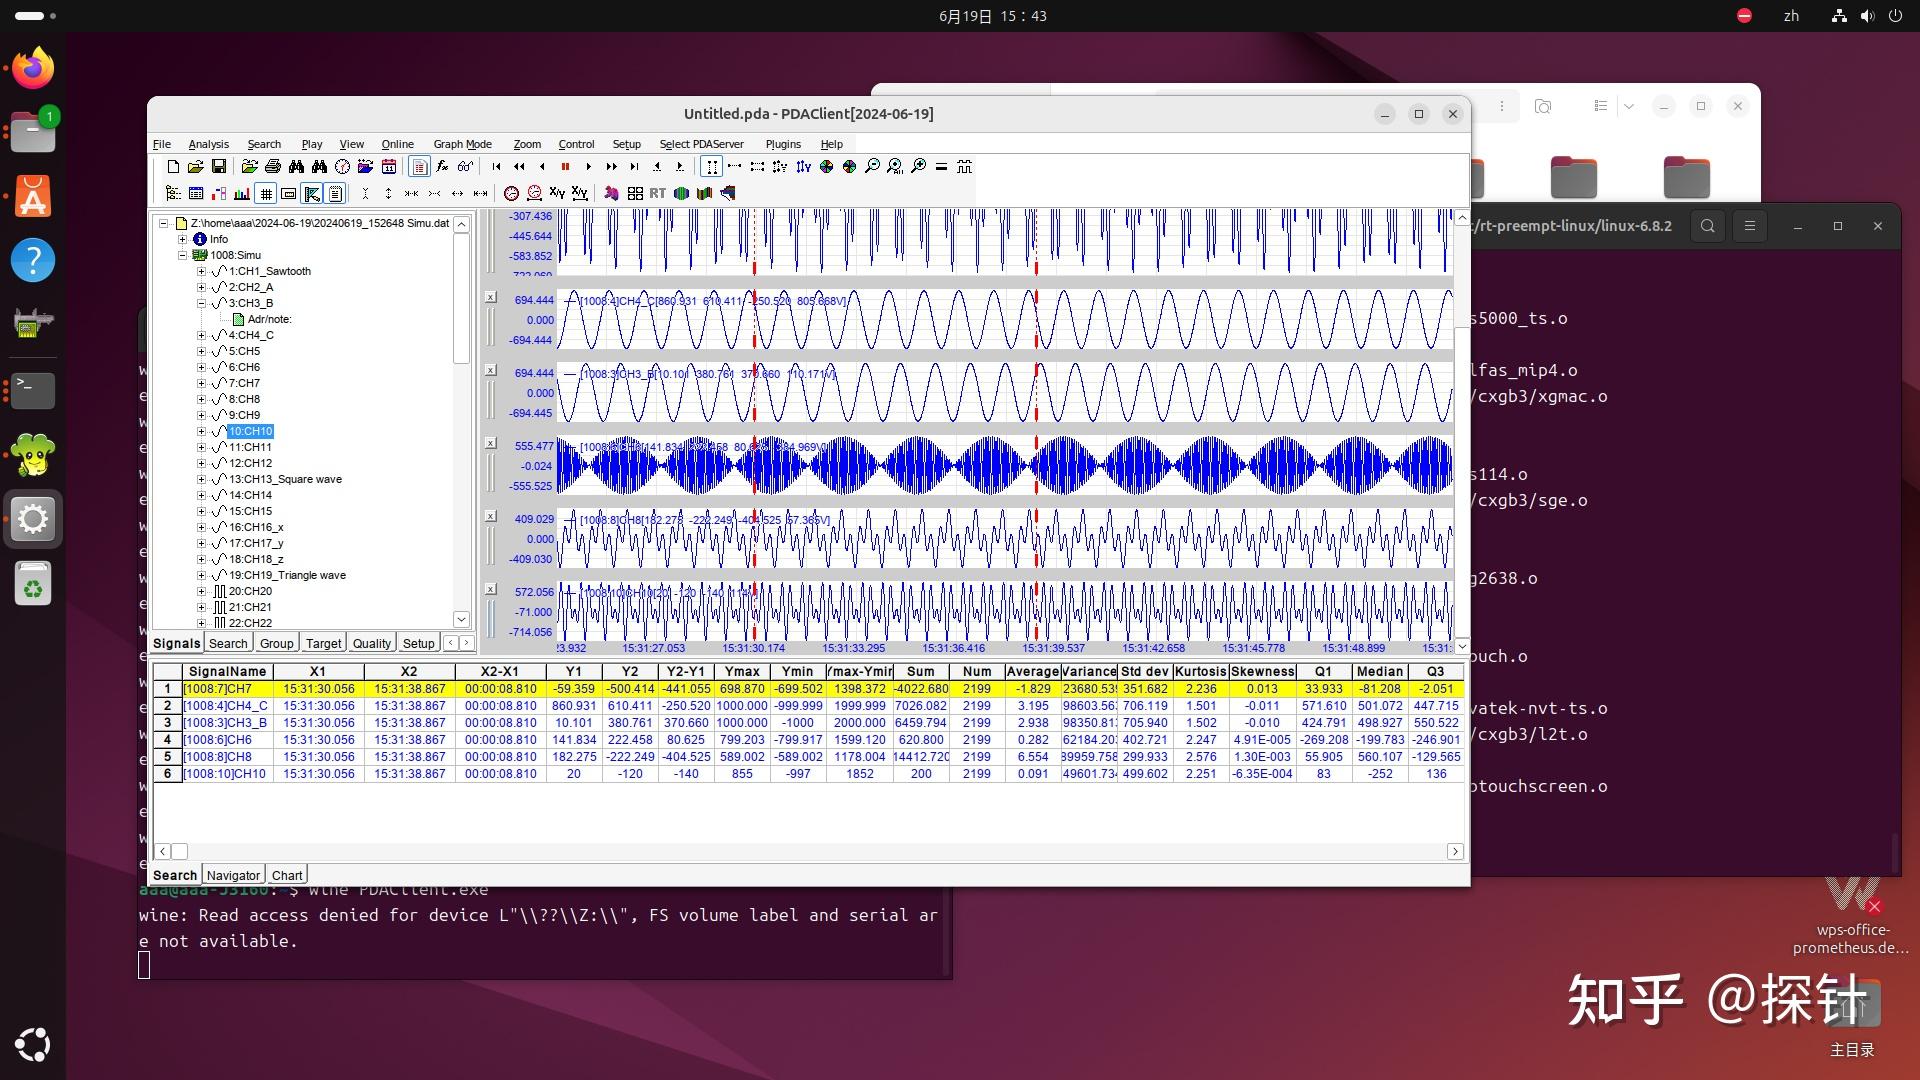Click the statistics table horizontal scrollbar thumb

coord(179,851)
